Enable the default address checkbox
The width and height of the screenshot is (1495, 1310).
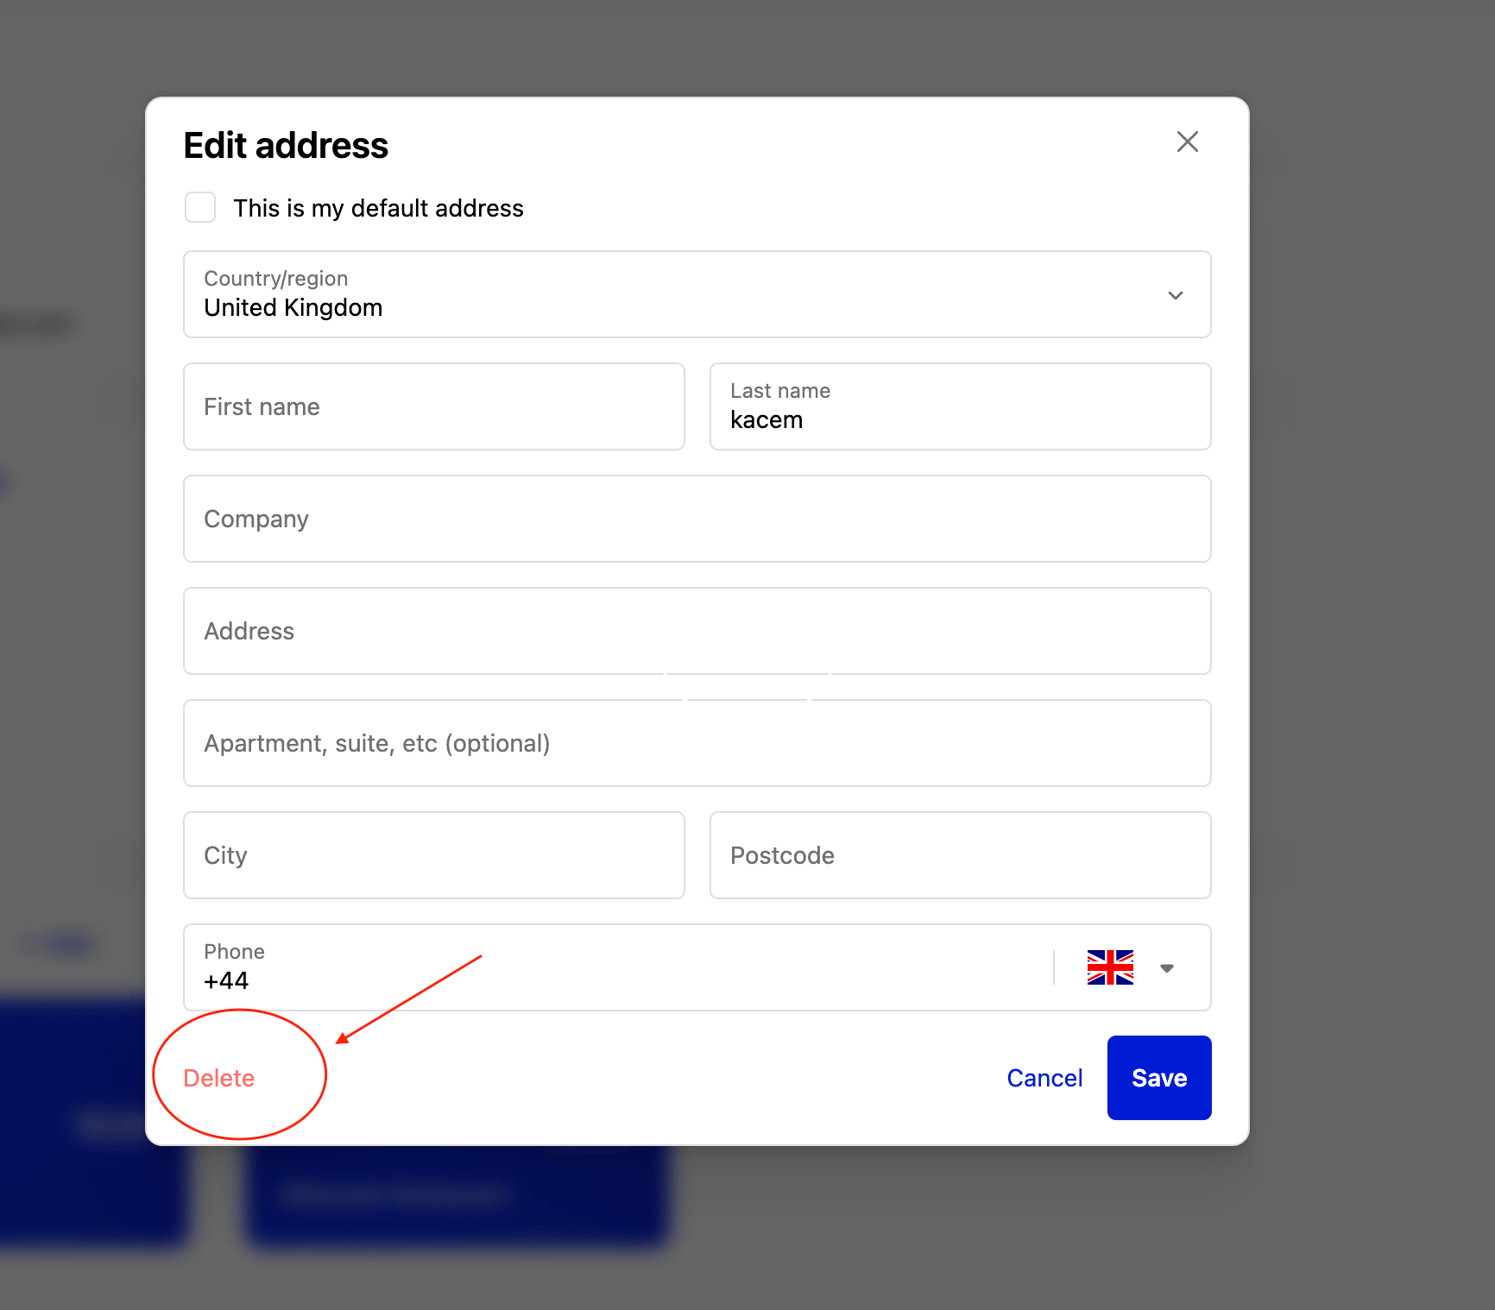(x=200, y=207)
